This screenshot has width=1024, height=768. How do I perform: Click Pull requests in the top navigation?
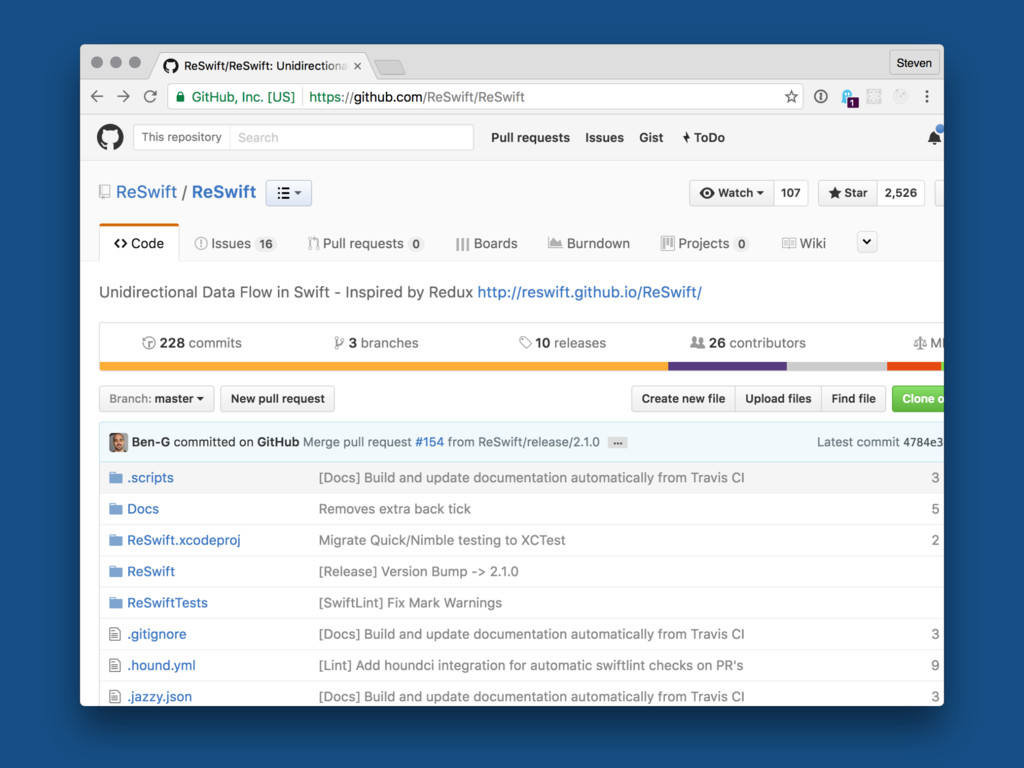point(530,138)
